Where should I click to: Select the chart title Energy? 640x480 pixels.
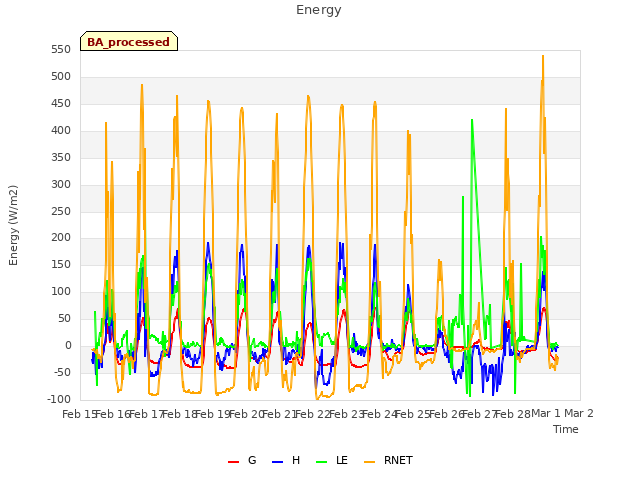[319, 10]
